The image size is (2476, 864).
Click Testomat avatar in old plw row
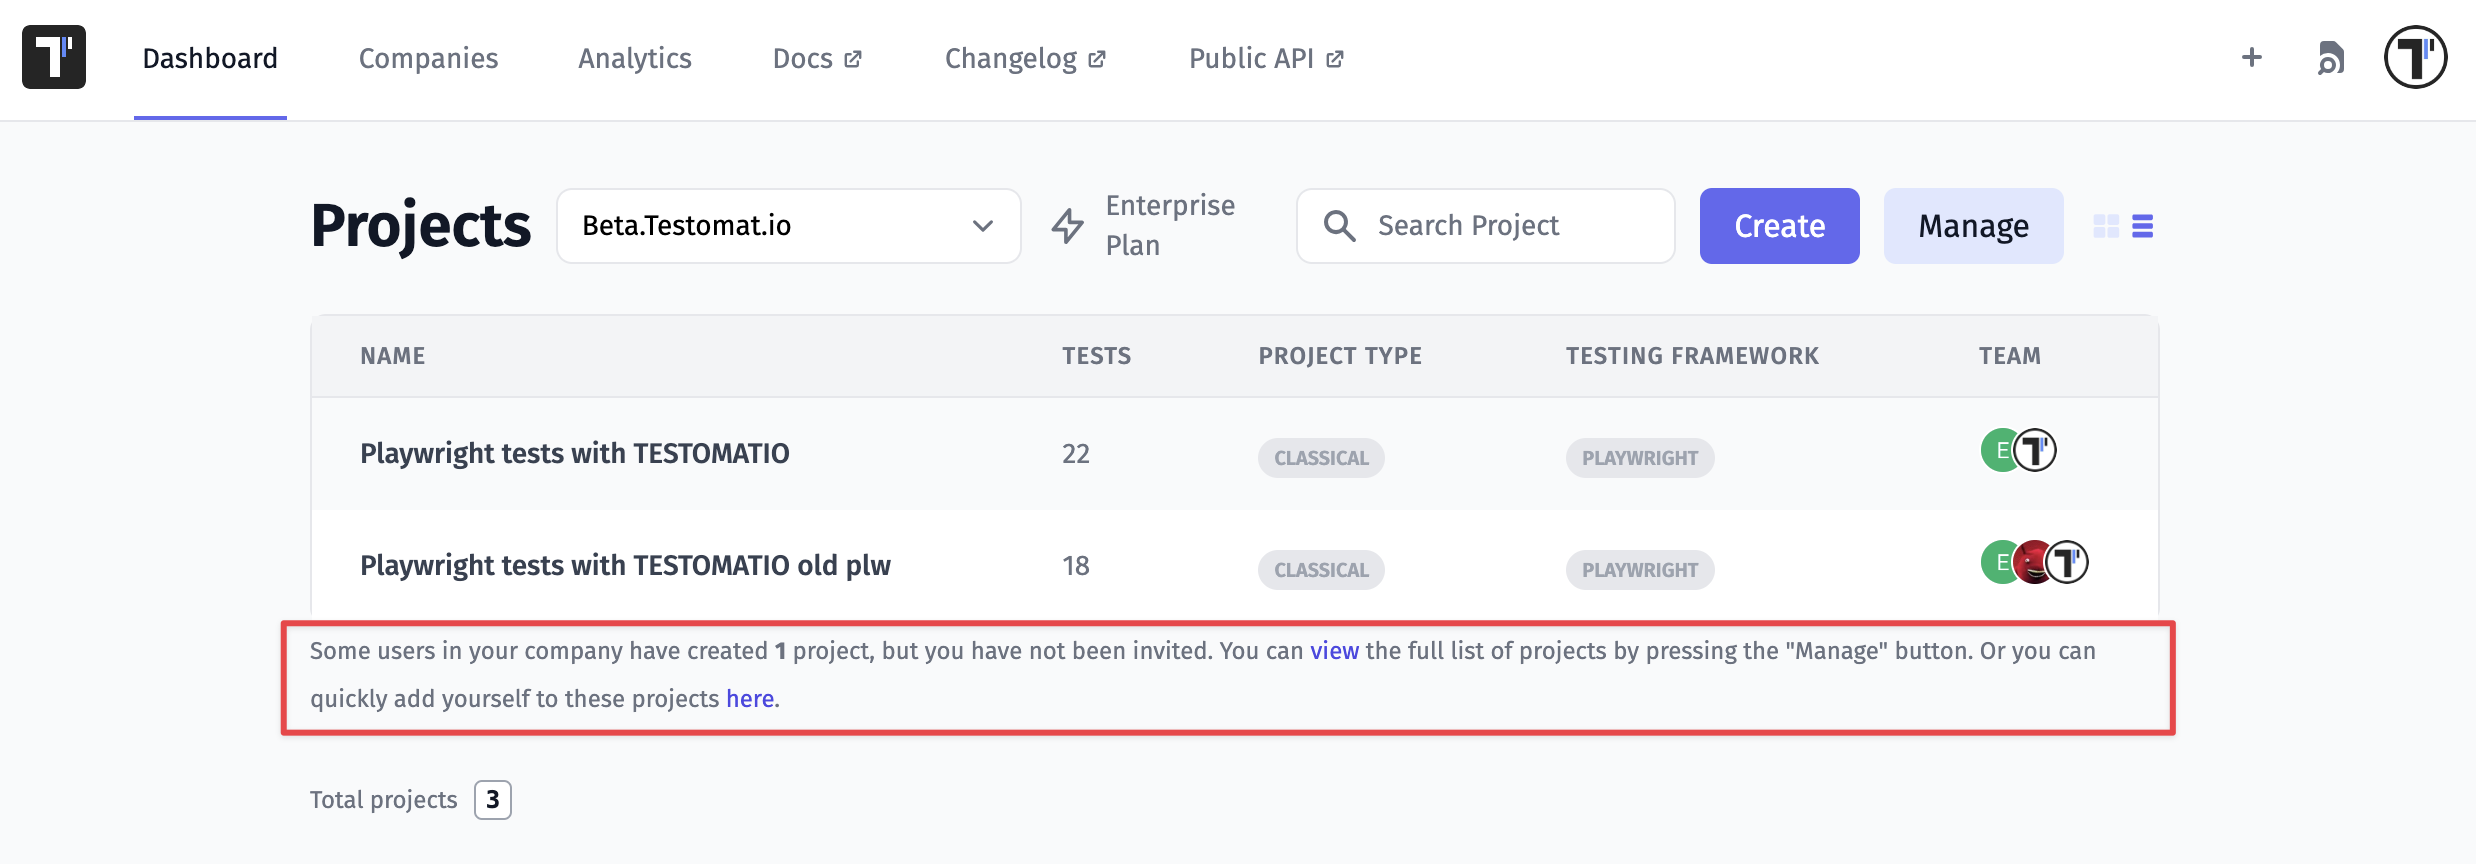(2067, 562)
